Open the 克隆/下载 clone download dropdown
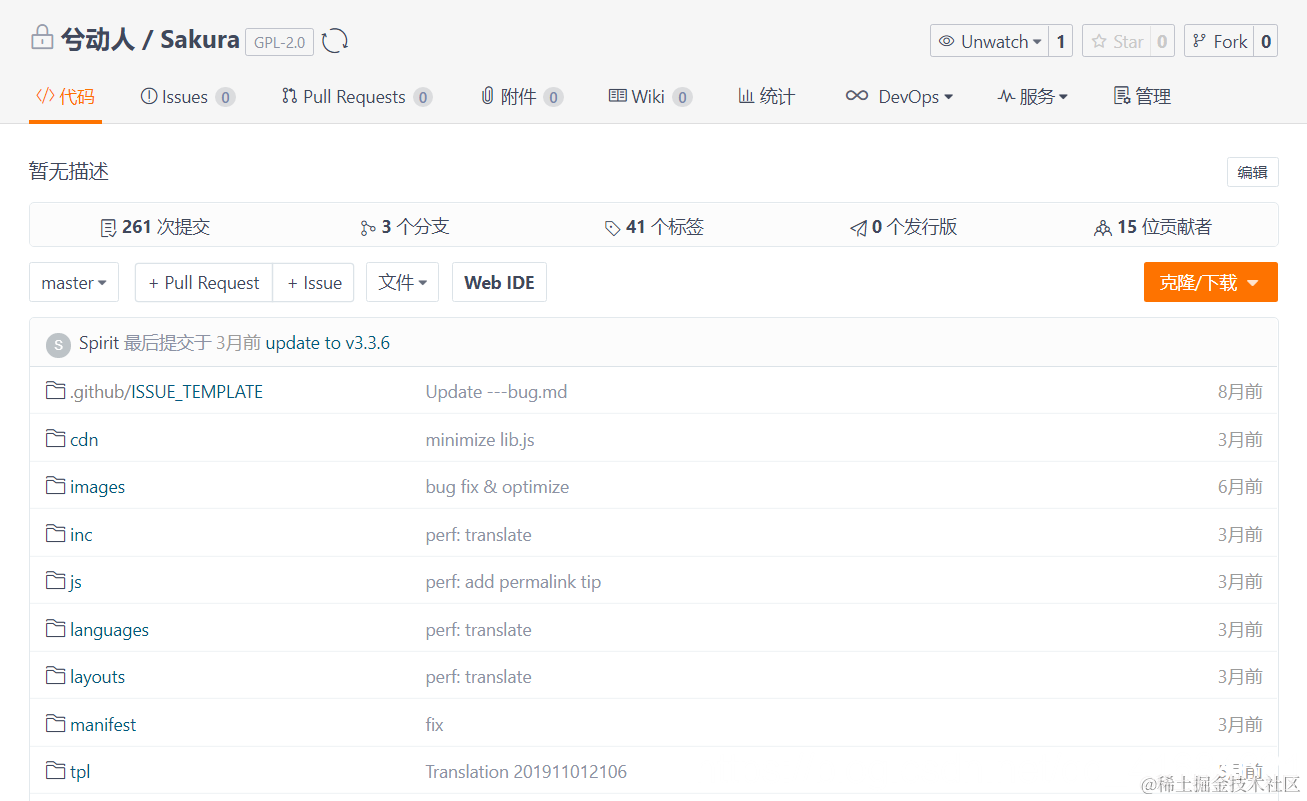Screen dimensions: 1307x801 [1211, 283]
